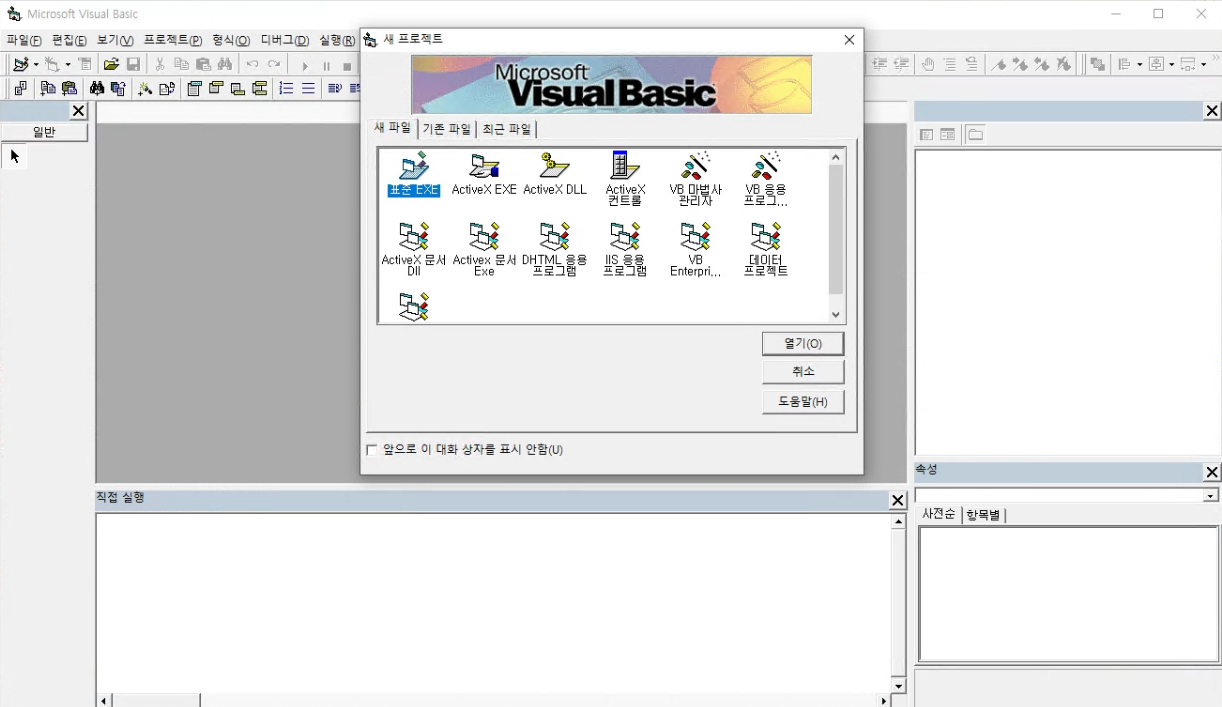Click the Clear All Bookmarks crossed flag icon
1222x707 pixels.
pos(1064,64)
